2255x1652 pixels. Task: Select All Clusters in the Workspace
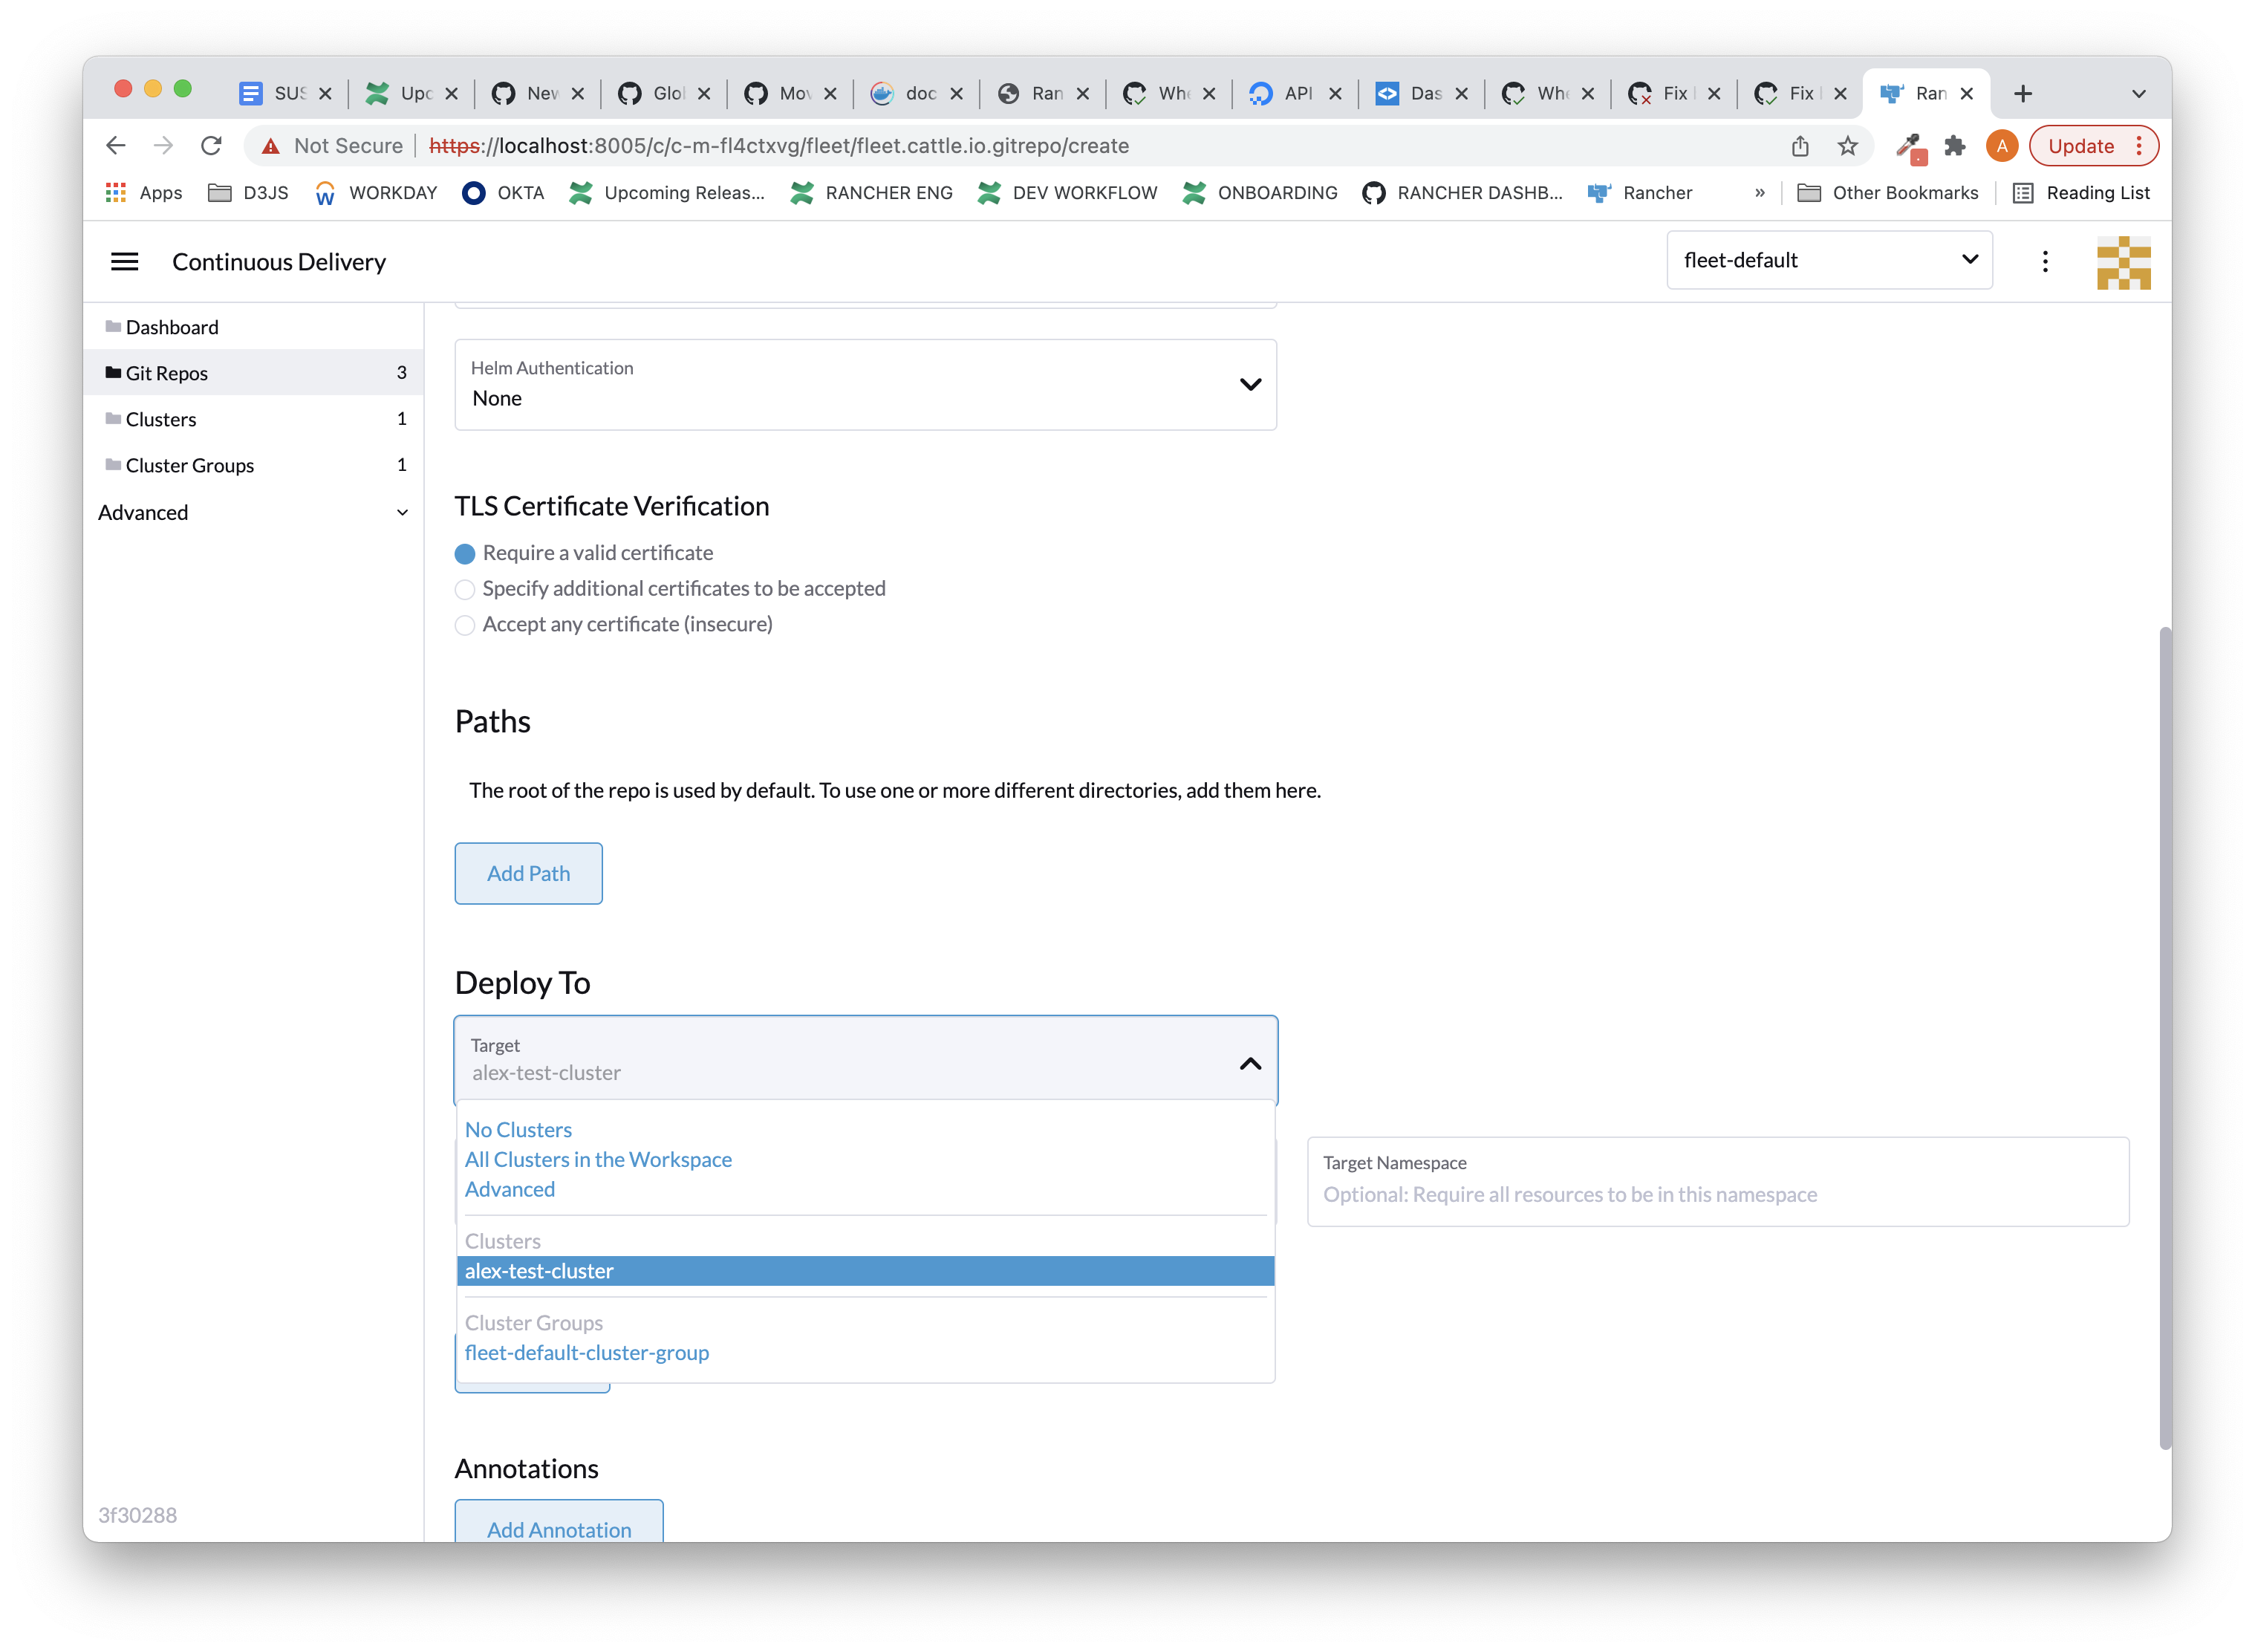click(x=598, y=1159)
